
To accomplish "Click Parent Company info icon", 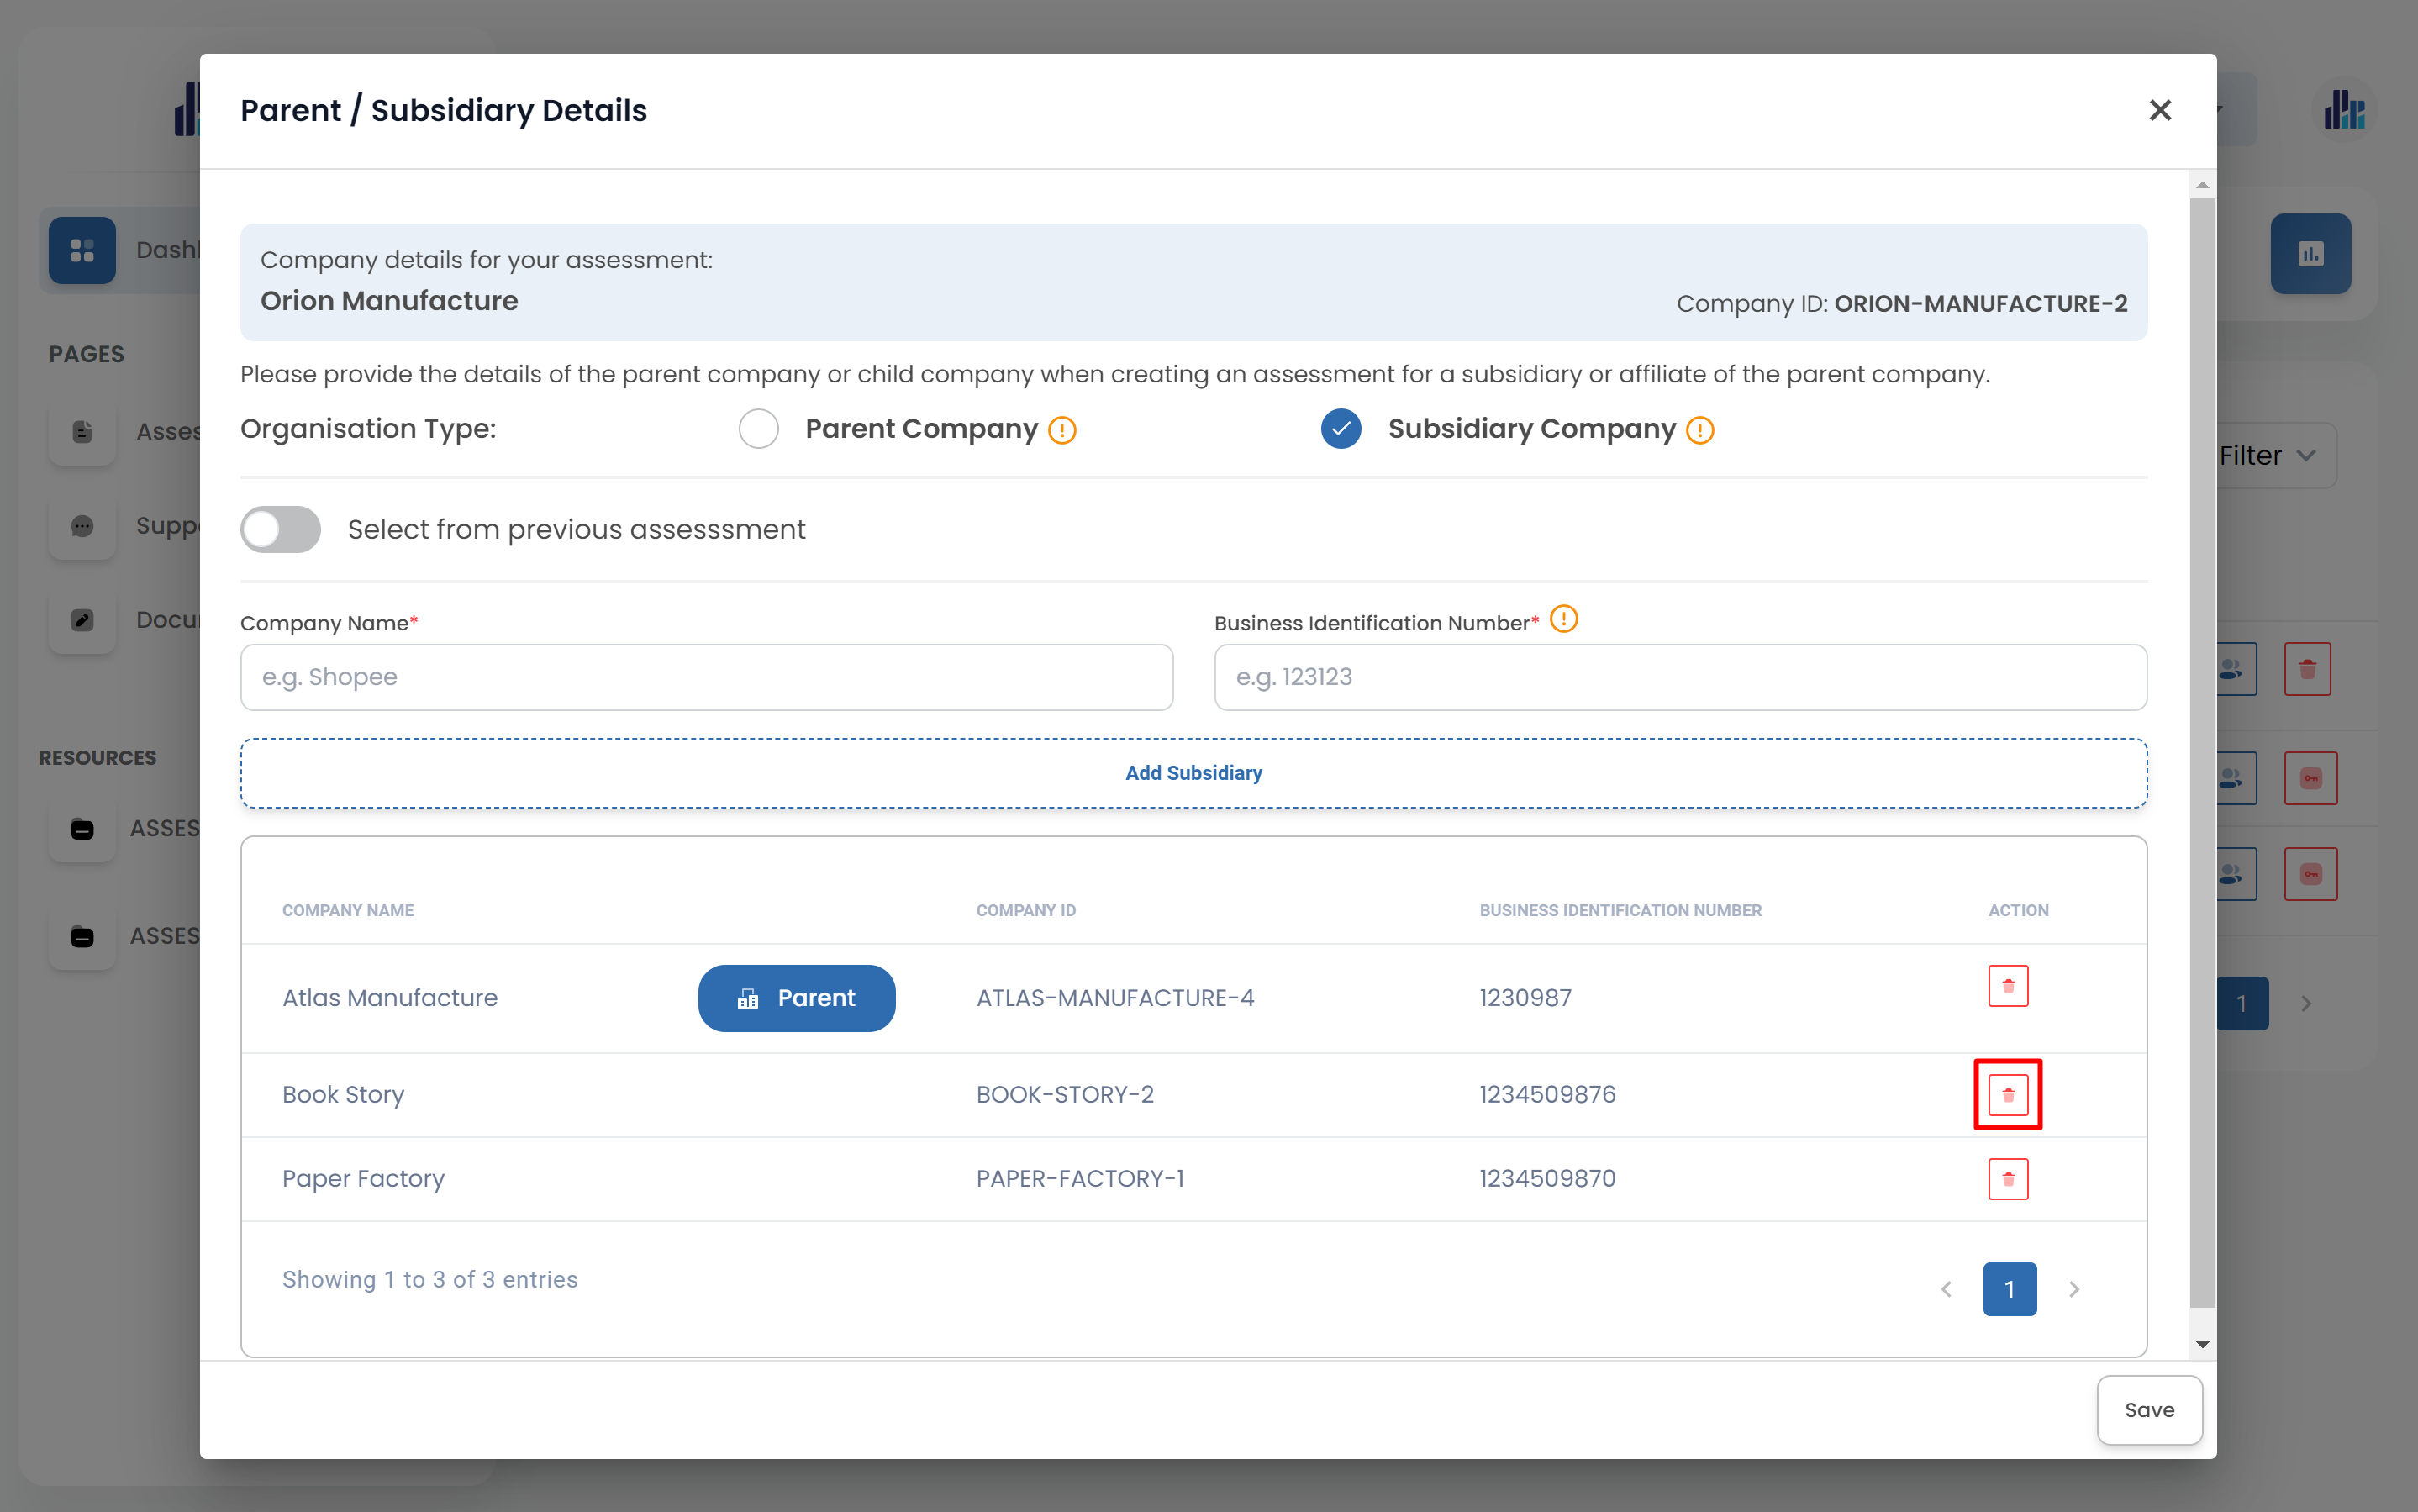I will 1061,430.
